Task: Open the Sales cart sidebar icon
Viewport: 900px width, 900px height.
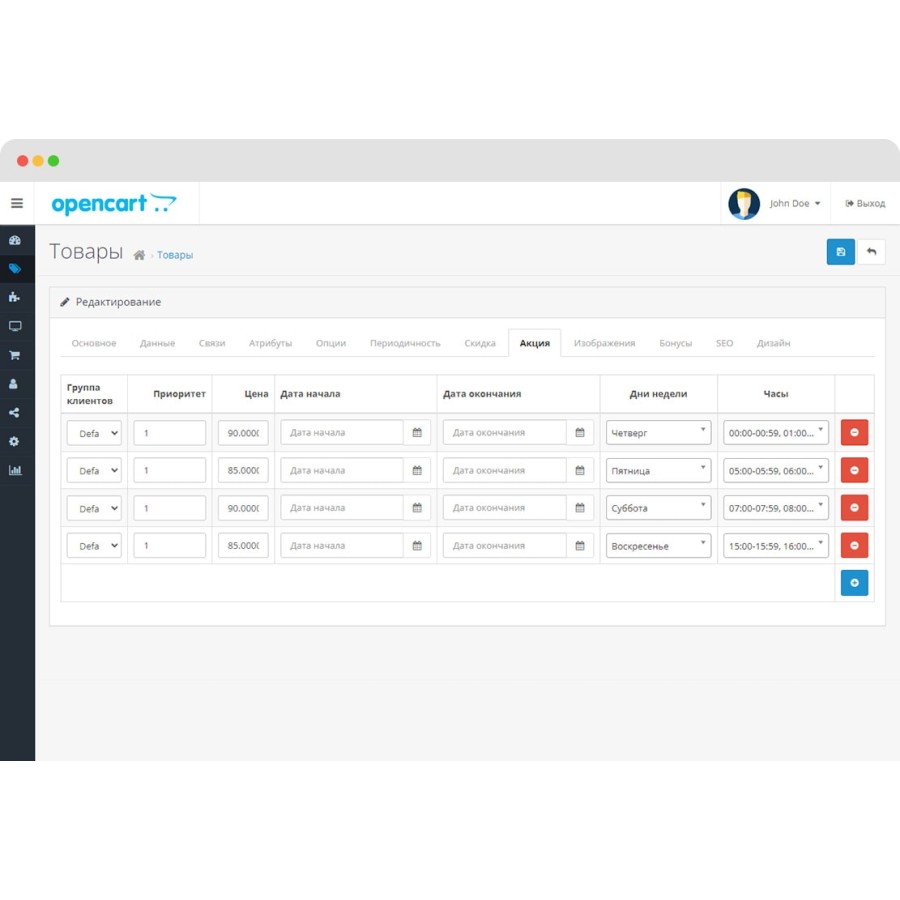Action: coord(15,355)
